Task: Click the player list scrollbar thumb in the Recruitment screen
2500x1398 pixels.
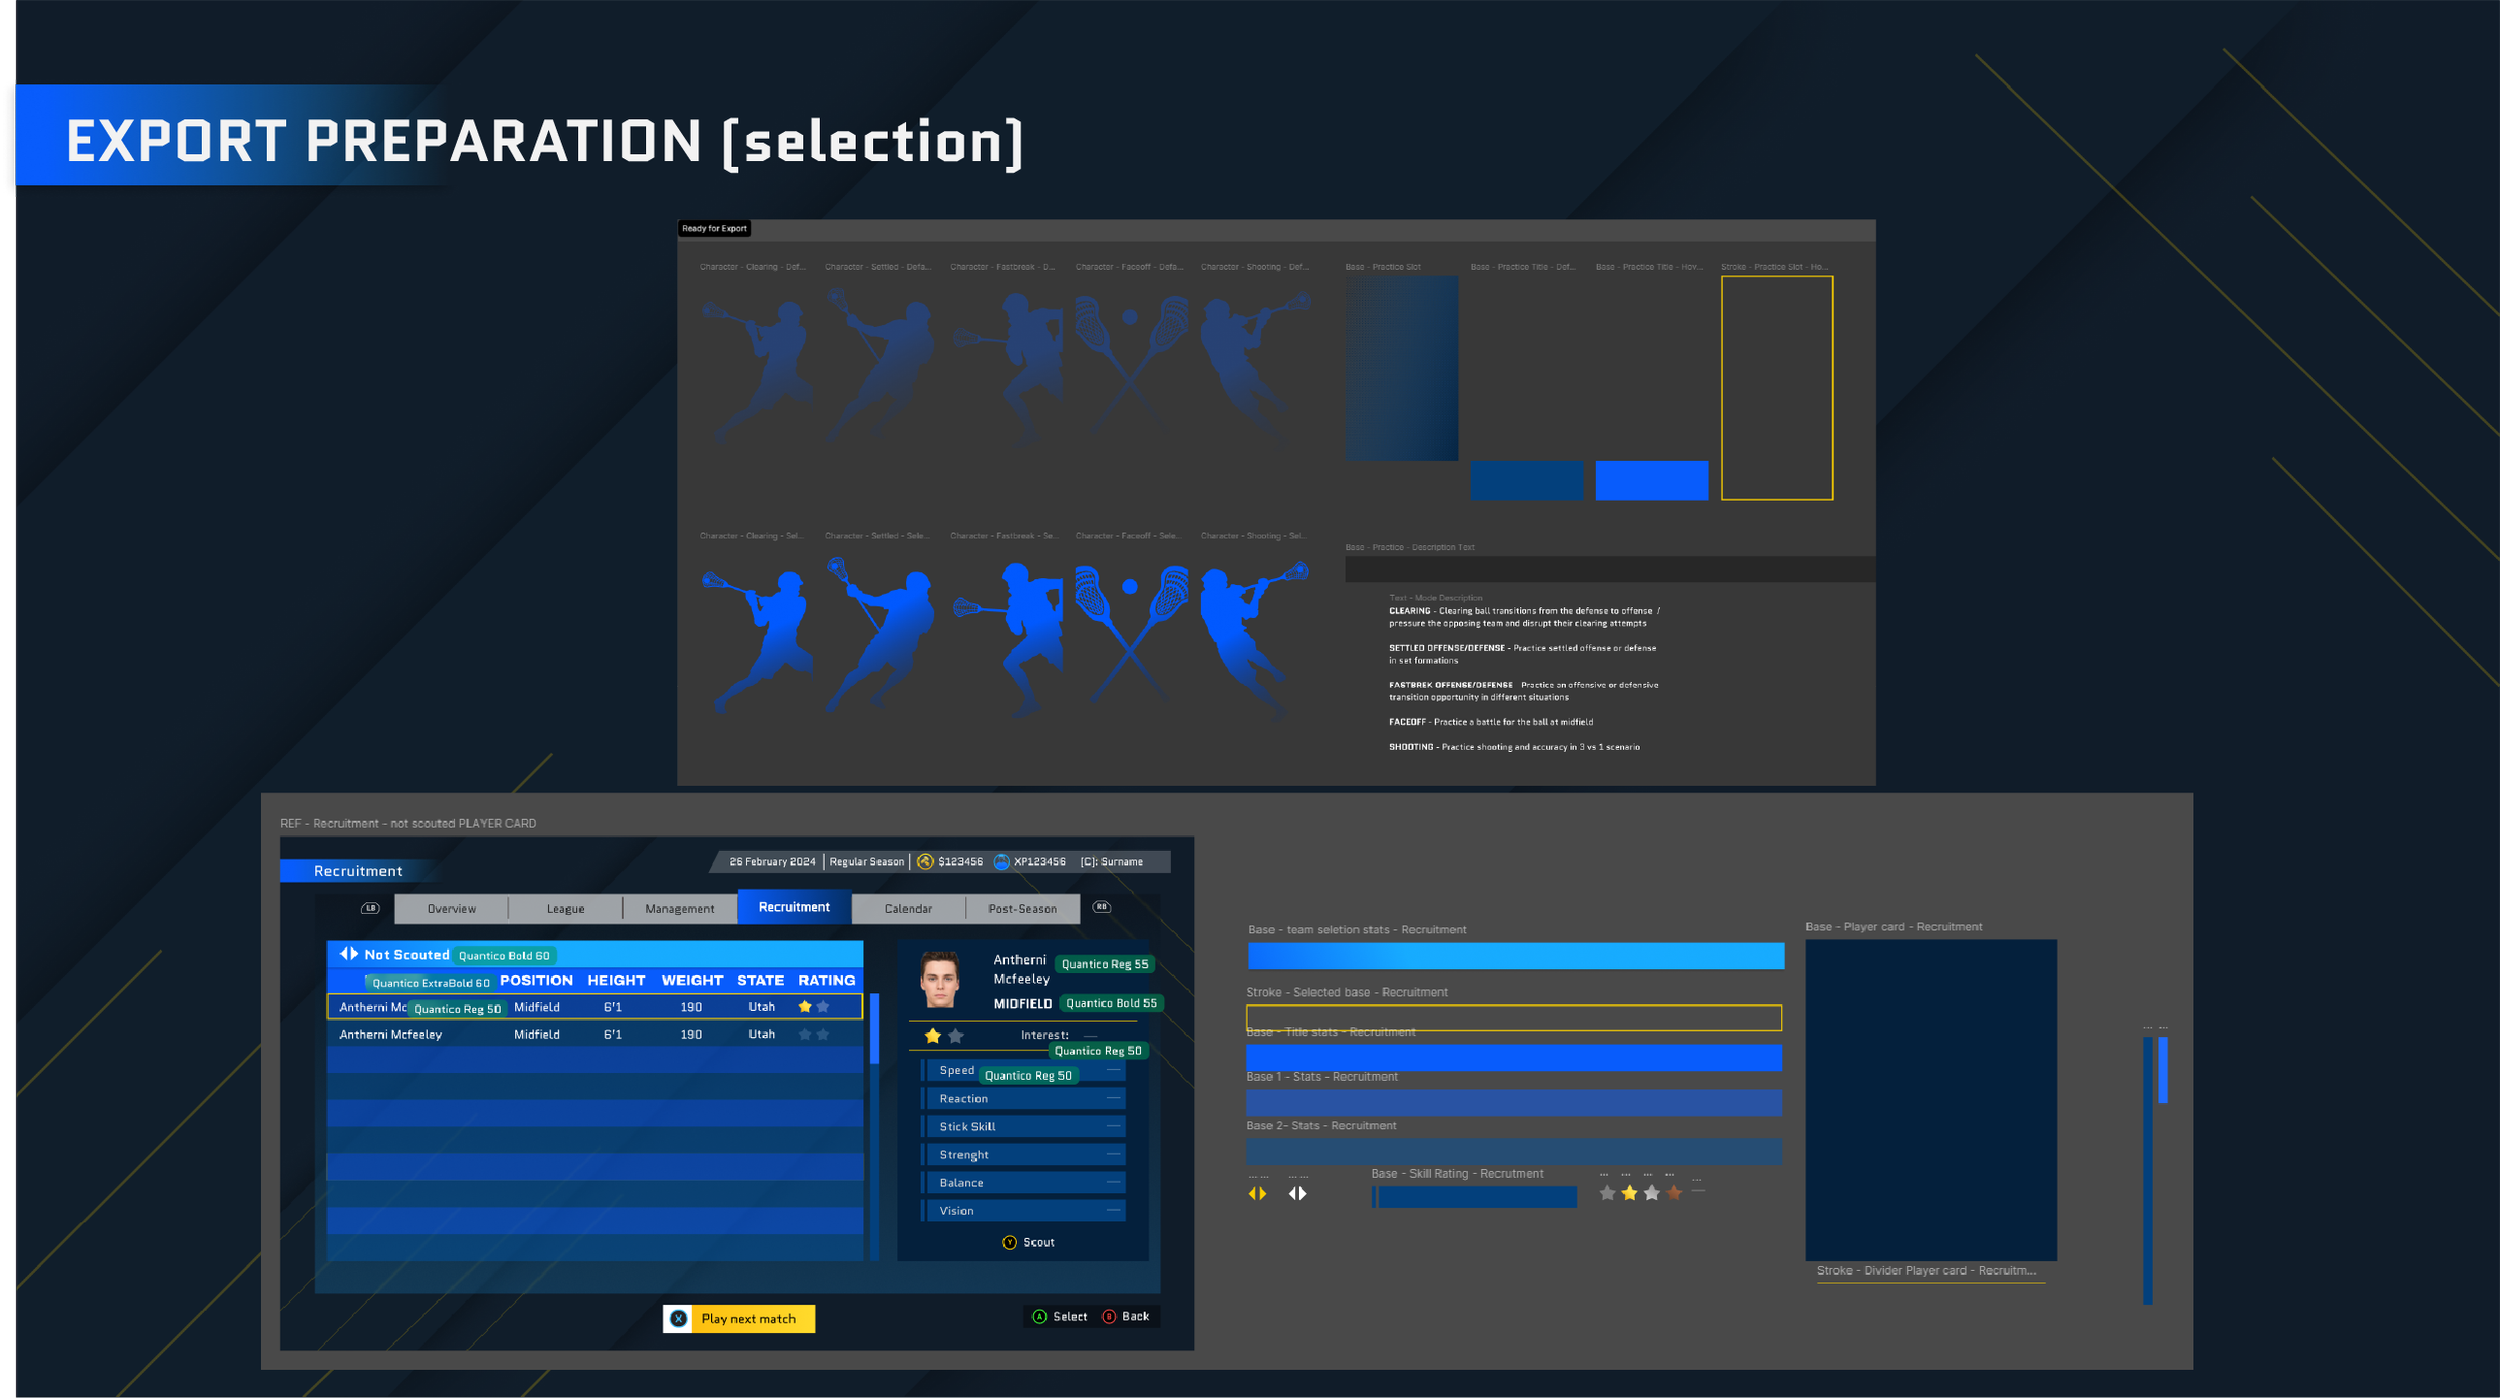Action: (x=875, y=1028)
